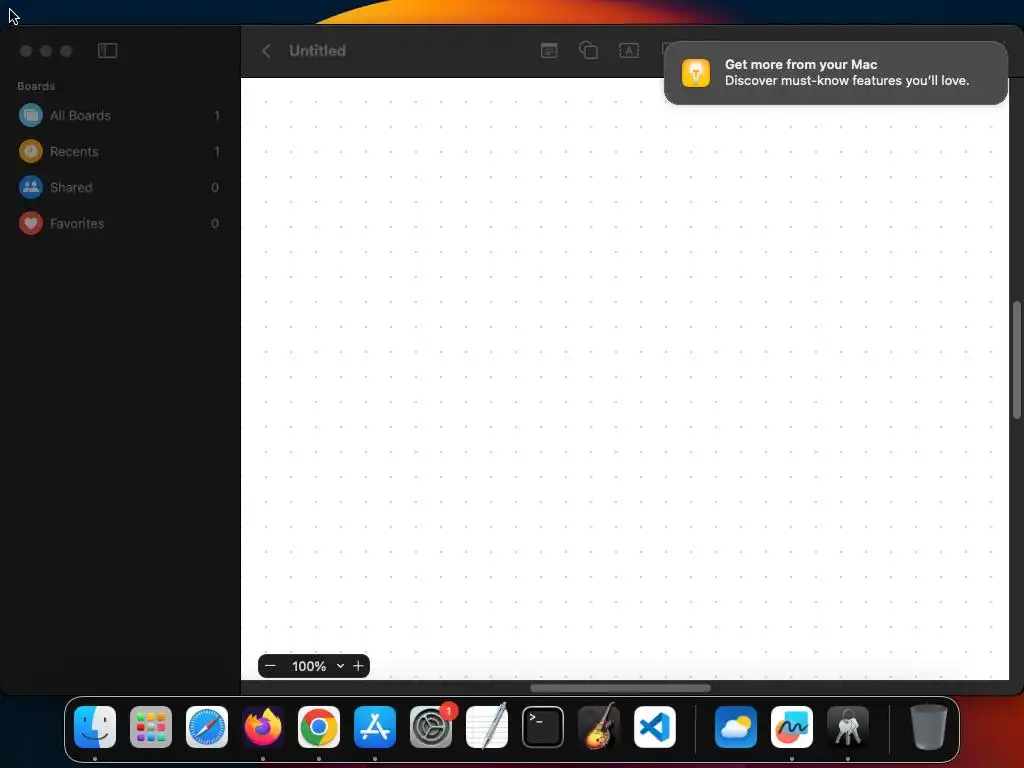Click the Untitled board title
Image resolution: width=1024 pixels, height=768 pixels.
[x=317, y=51]
